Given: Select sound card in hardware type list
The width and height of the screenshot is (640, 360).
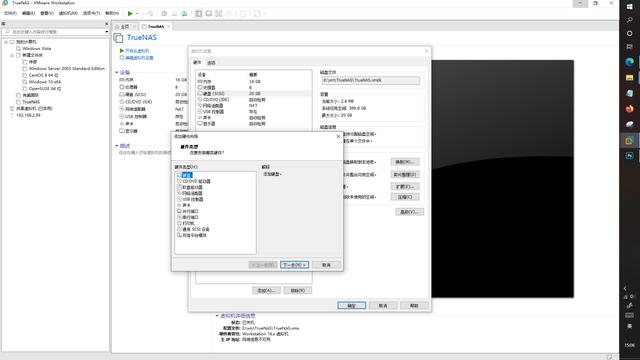Looking at the screenshot, I should [x=184, y=205].
